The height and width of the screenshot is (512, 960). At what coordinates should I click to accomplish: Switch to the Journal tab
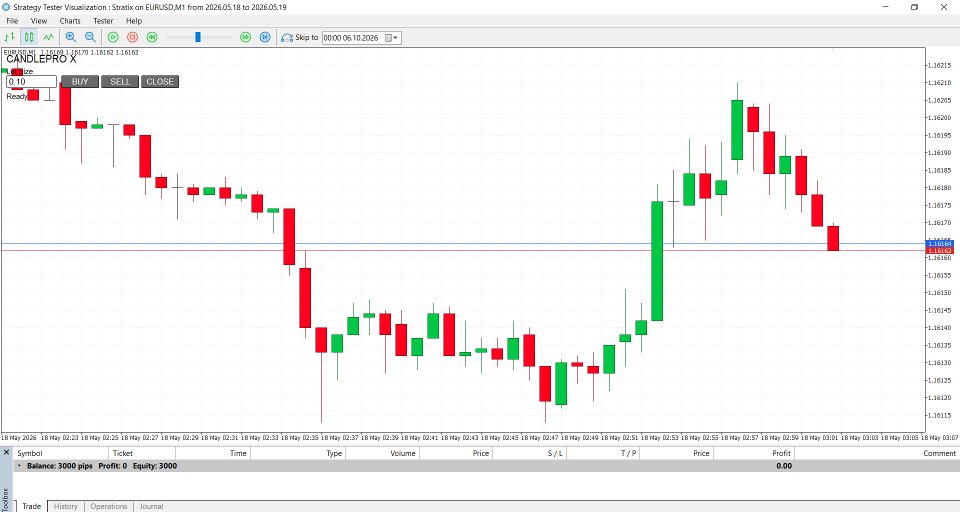click(151, 506)
